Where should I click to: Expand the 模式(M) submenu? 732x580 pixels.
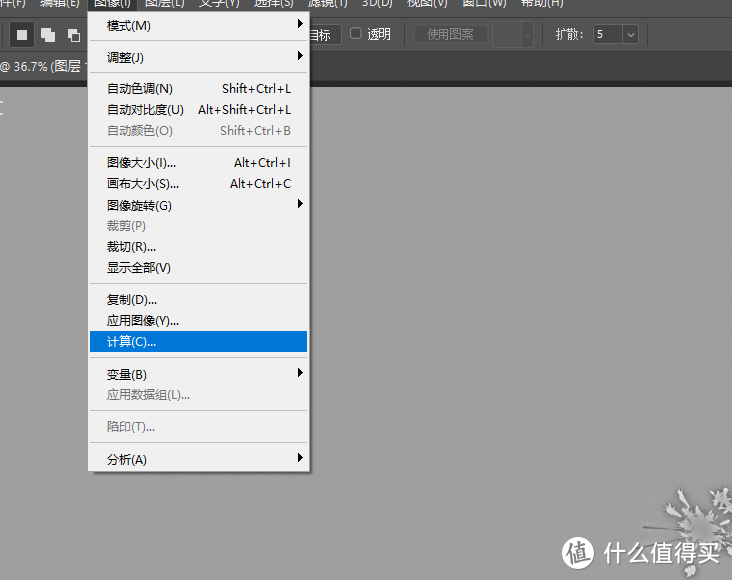(x=200, y=25)
